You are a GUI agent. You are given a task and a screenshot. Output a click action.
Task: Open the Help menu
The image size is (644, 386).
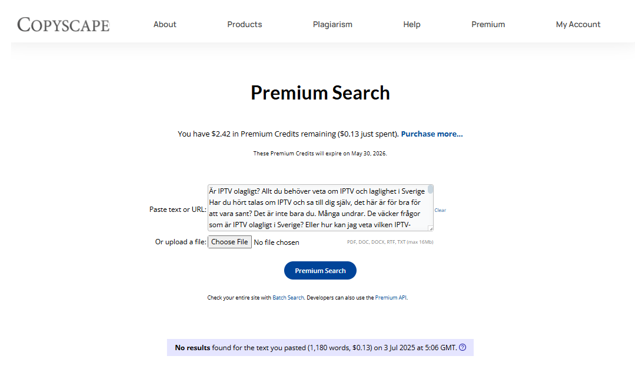point(412,24)
